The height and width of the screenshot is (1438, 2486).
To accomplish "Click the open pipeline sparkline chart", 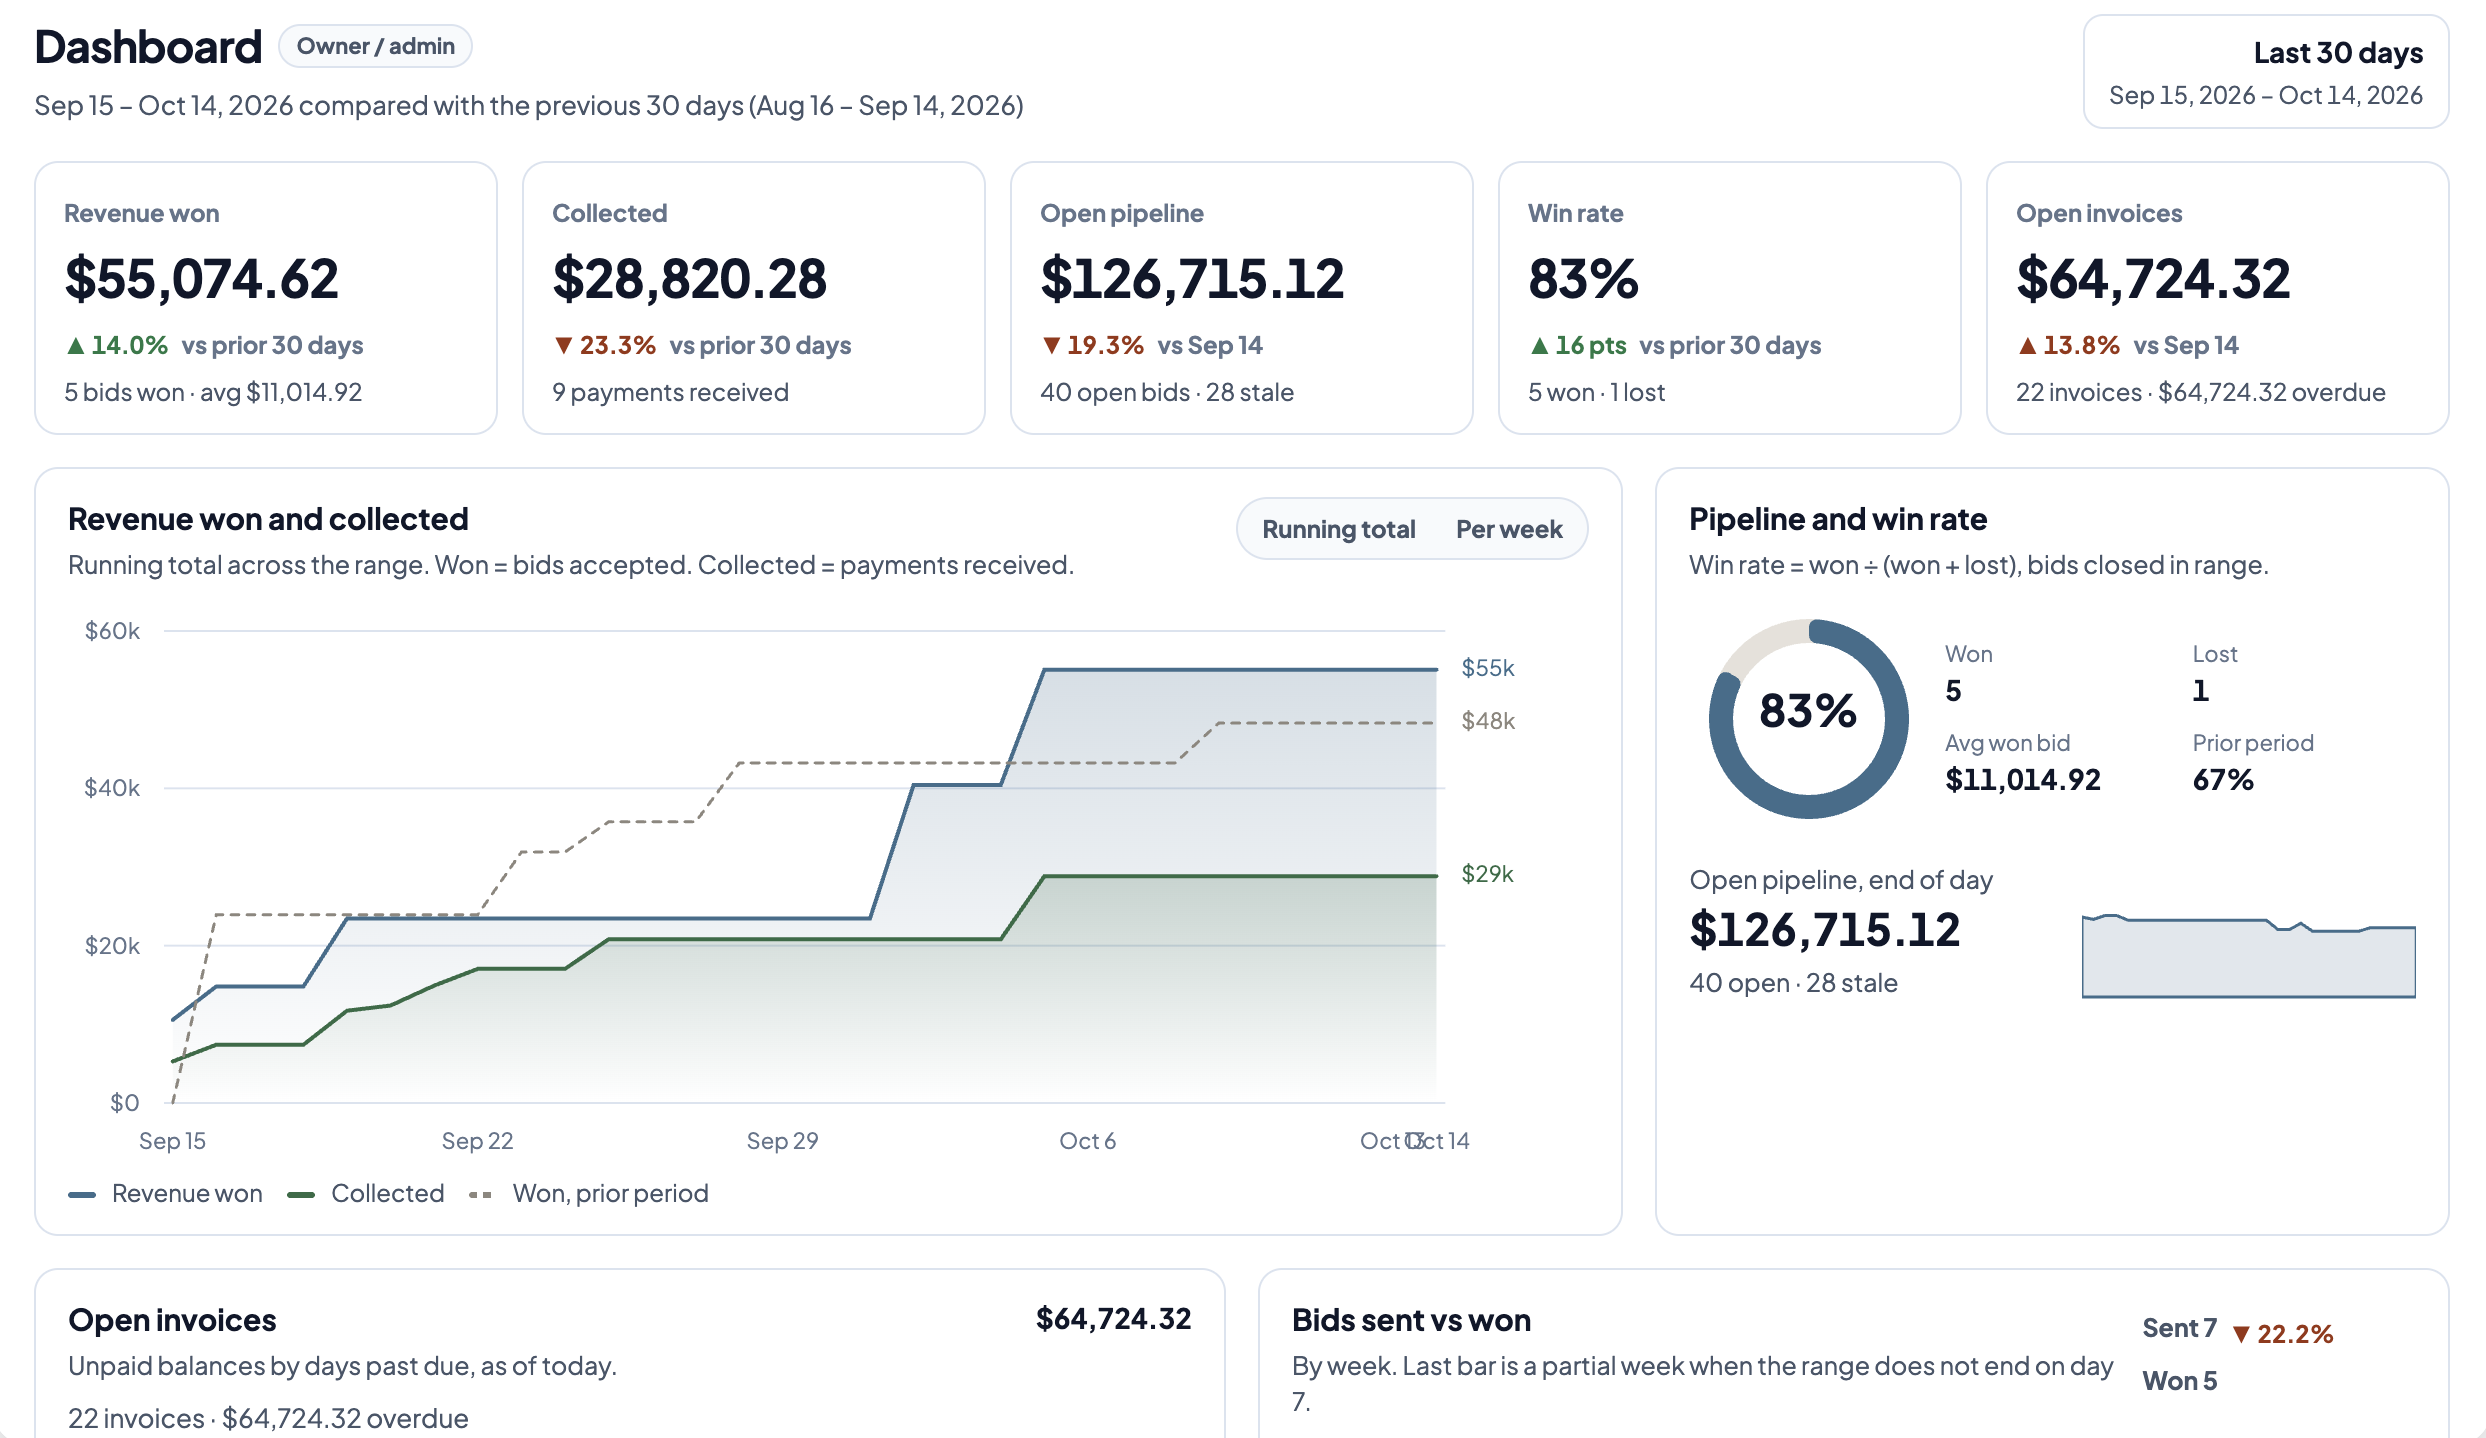I will (2248, 956).
